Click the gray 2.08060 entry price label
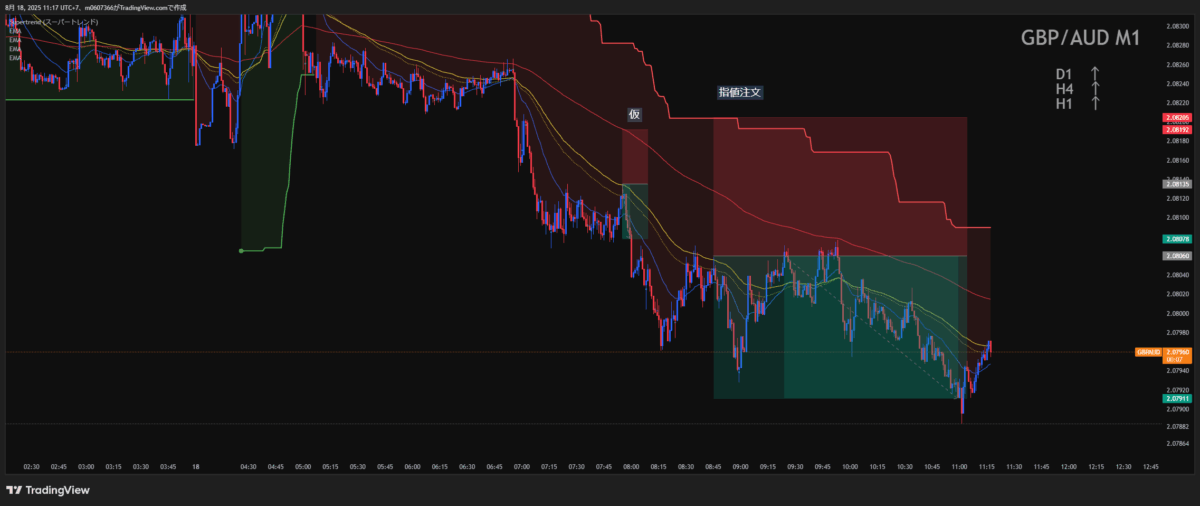 tap(1176, 256)
